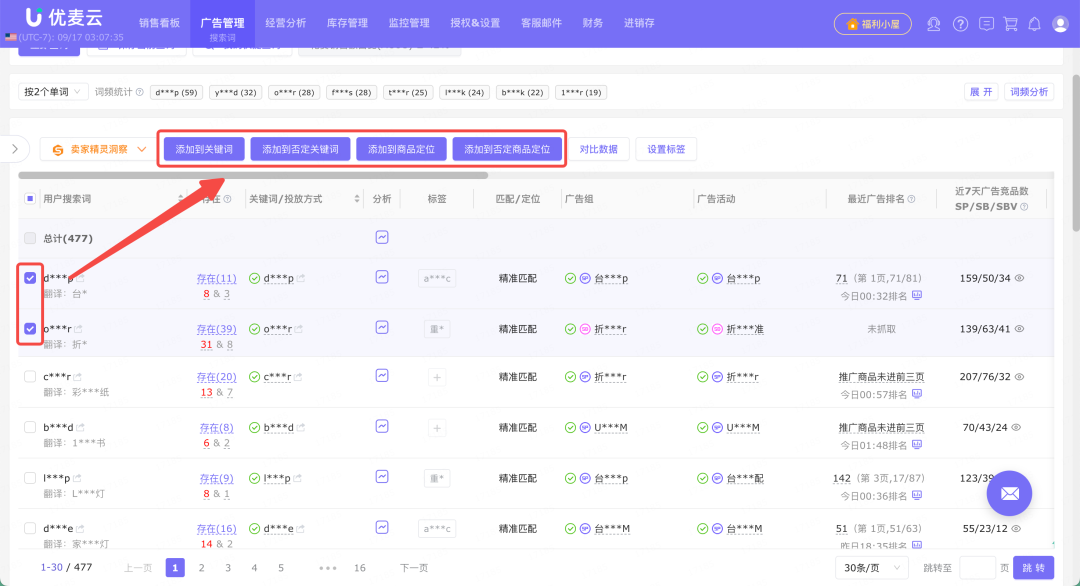Open the floating email envelope button
Screen dimensions: 1080x586
(1009, 493)
